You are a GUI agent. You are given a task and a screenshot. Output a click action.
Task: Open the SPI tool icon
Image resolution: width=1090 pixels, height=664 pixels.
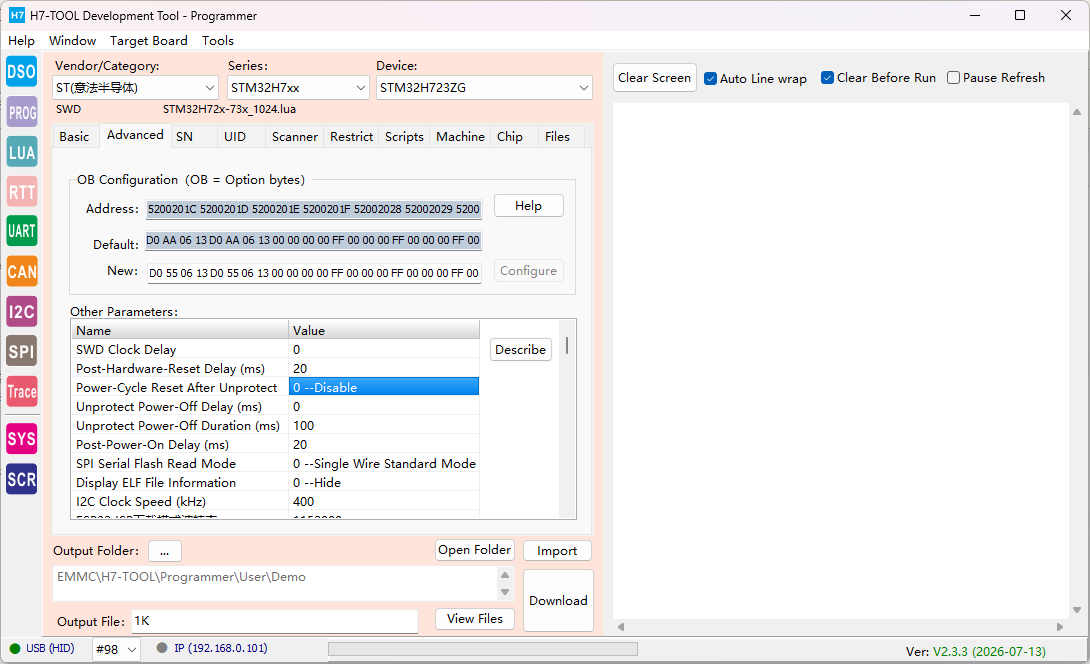pyautogui.click(x=22, y=351)
